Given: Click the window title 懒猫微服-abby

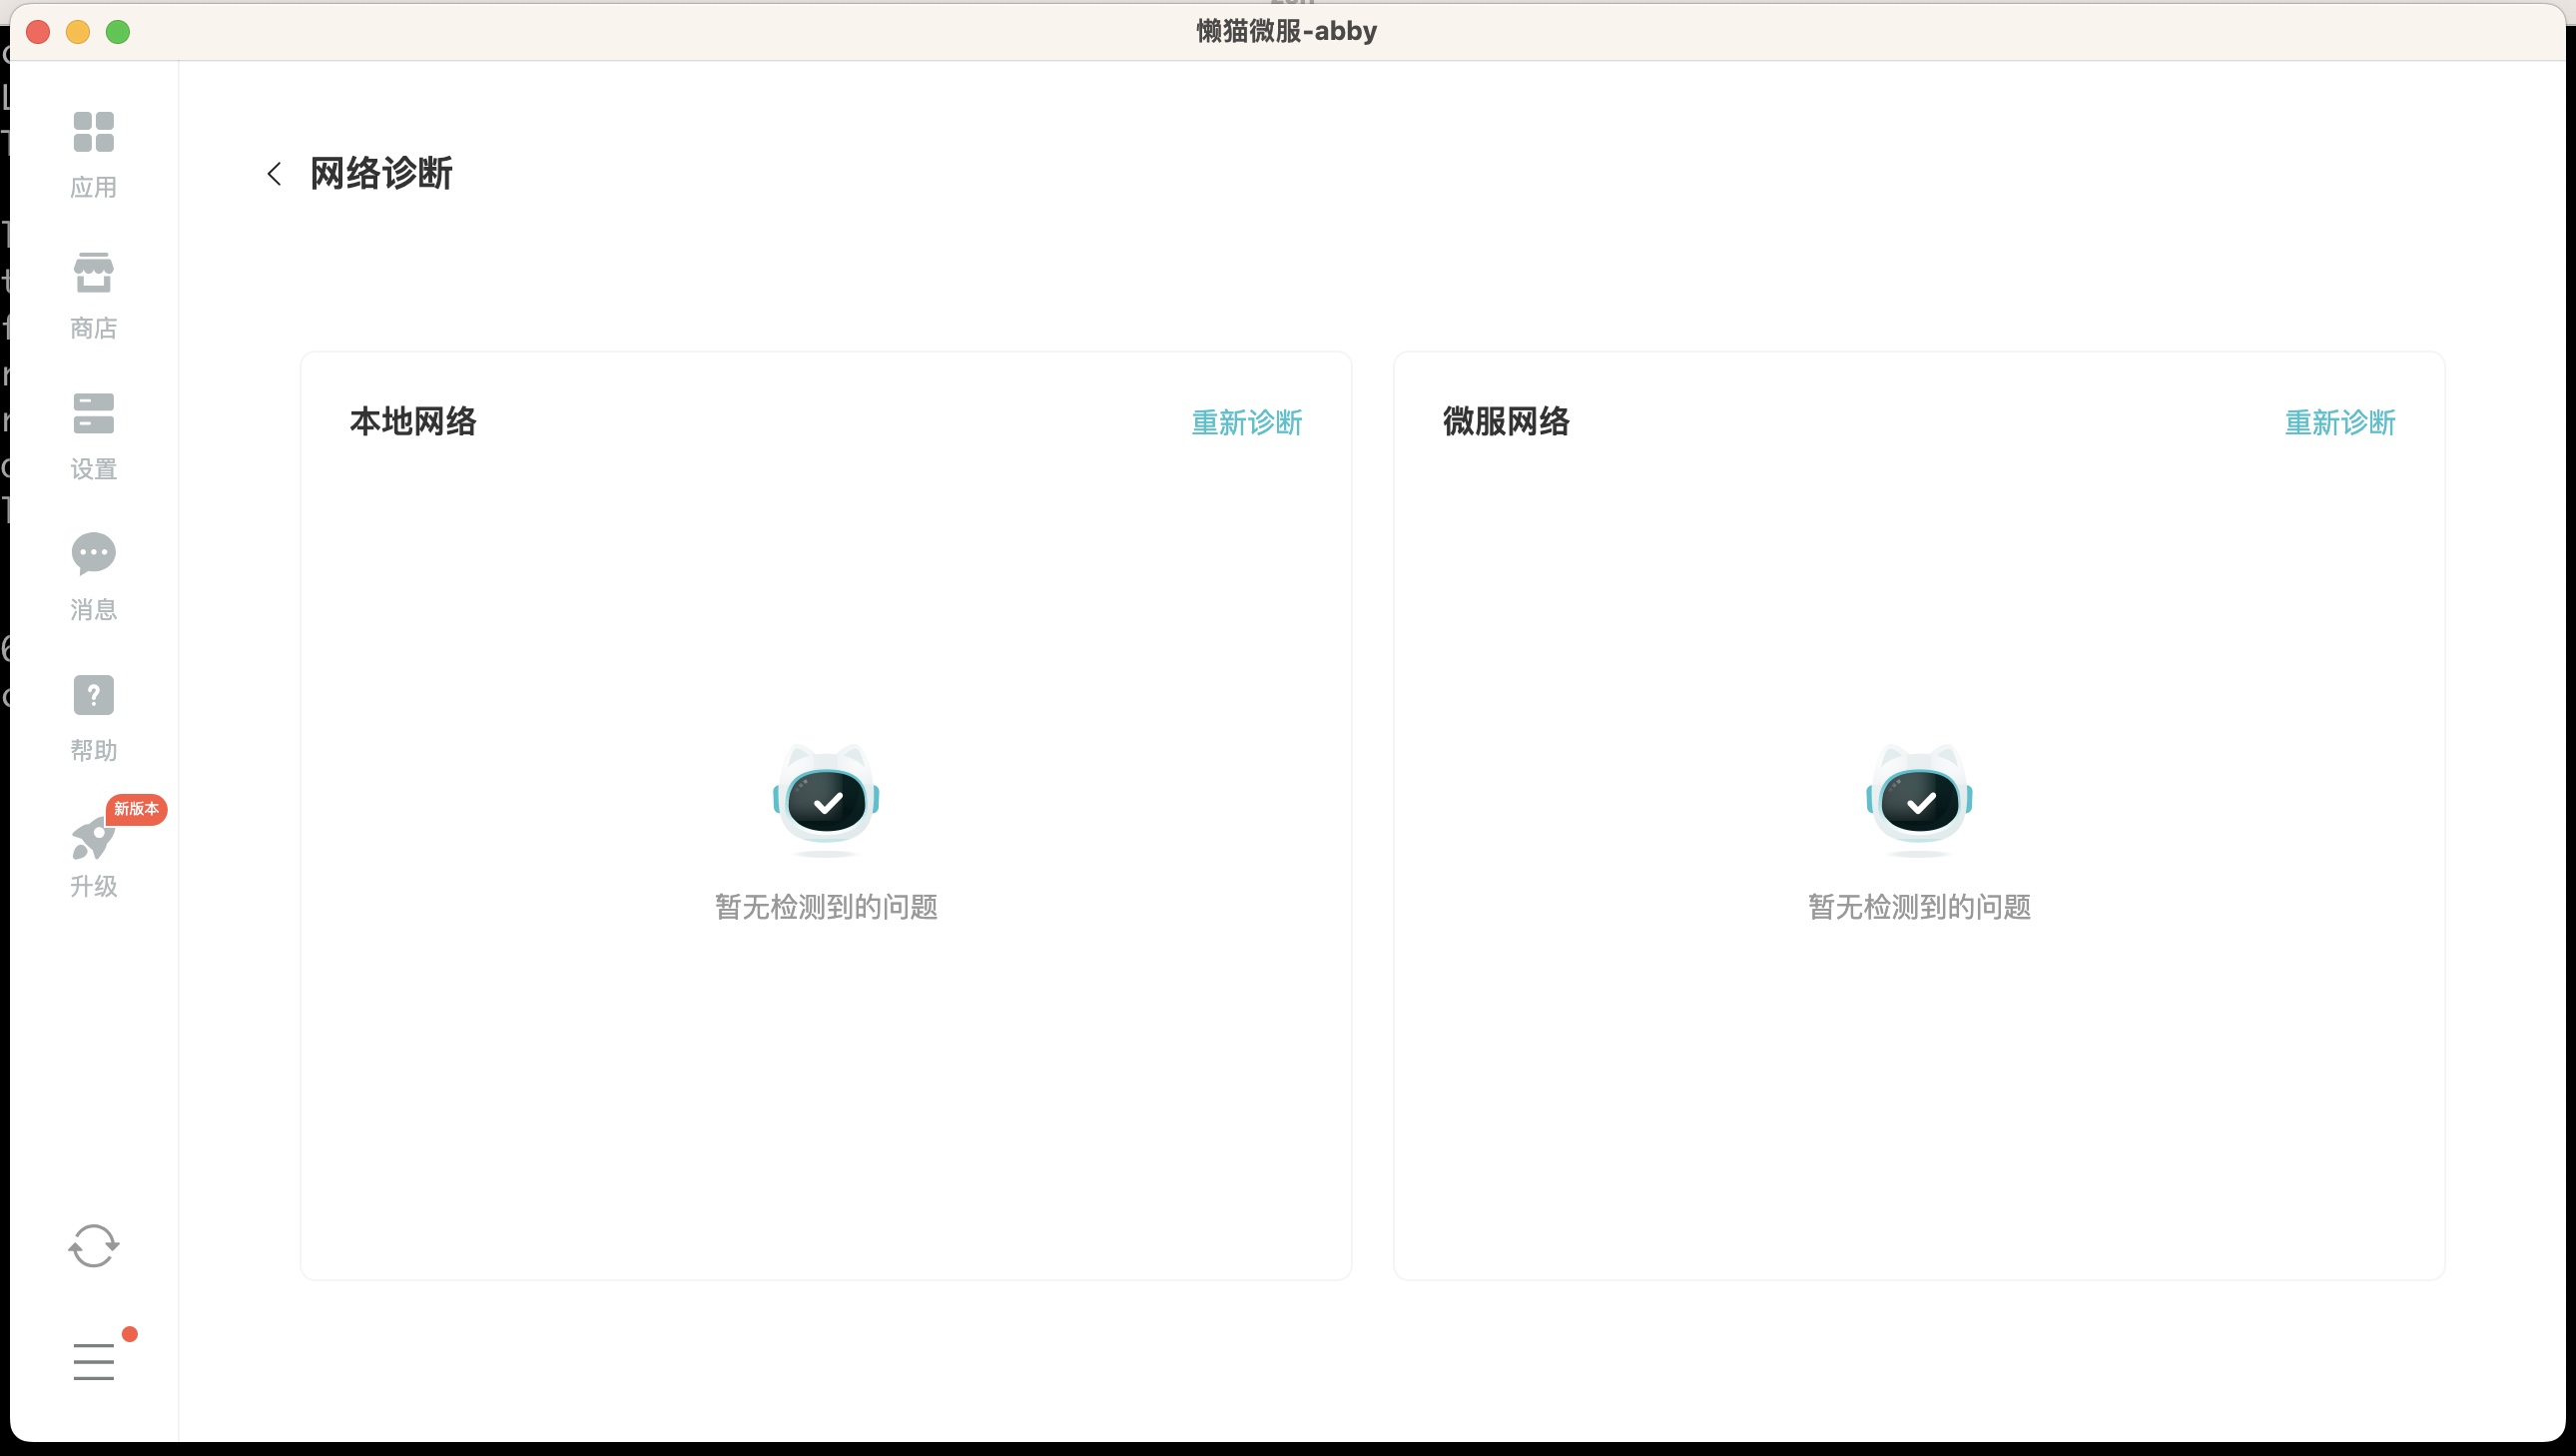Looking at the screenshot, I should (1287, 31).
